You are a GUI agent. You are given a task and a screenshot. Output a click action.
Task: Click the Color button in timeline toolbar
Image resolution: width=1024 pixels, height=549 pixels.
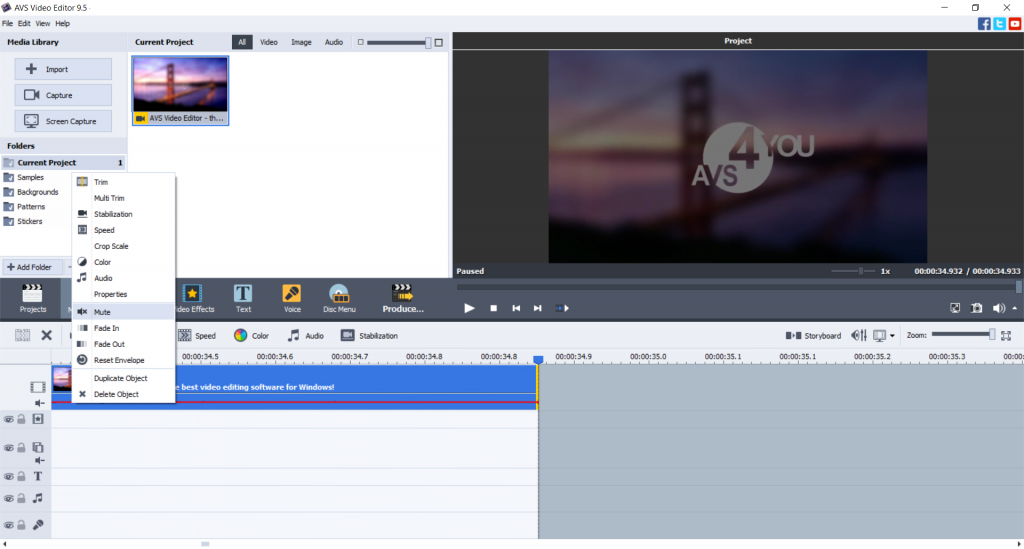252,336
